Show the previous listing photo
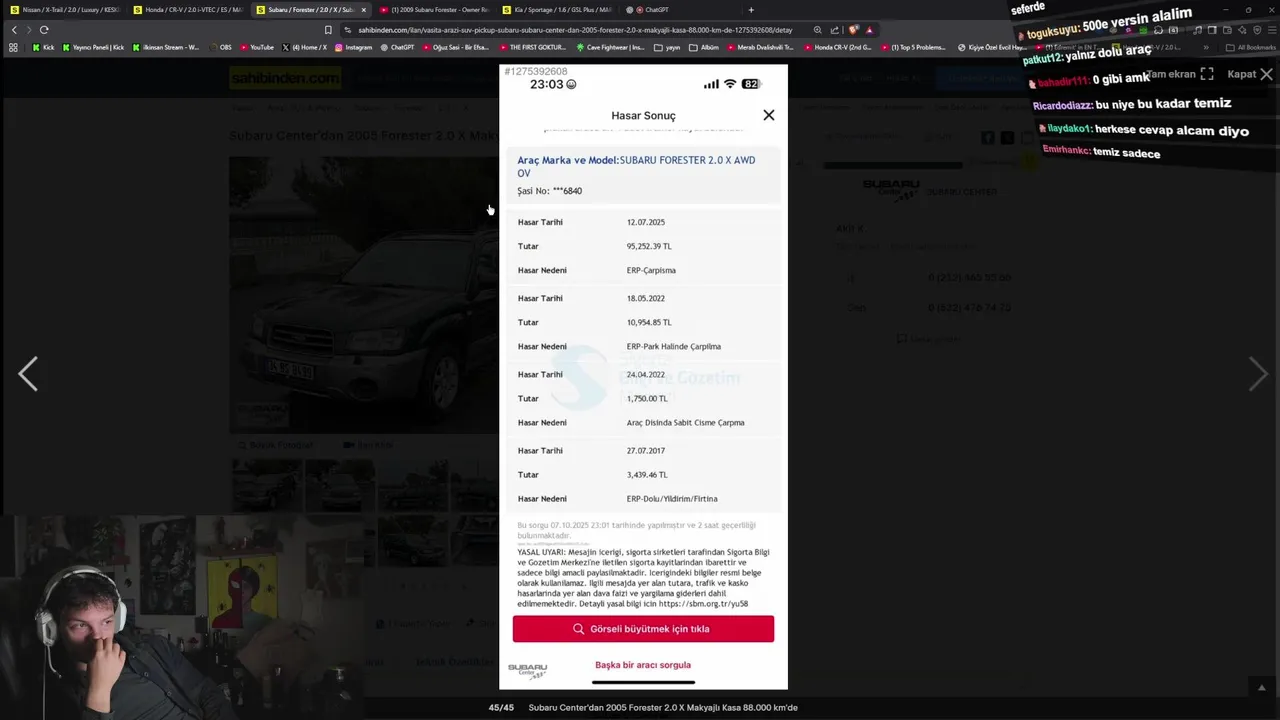Screen dimensions: 1280x720 (x=28, y=374)
